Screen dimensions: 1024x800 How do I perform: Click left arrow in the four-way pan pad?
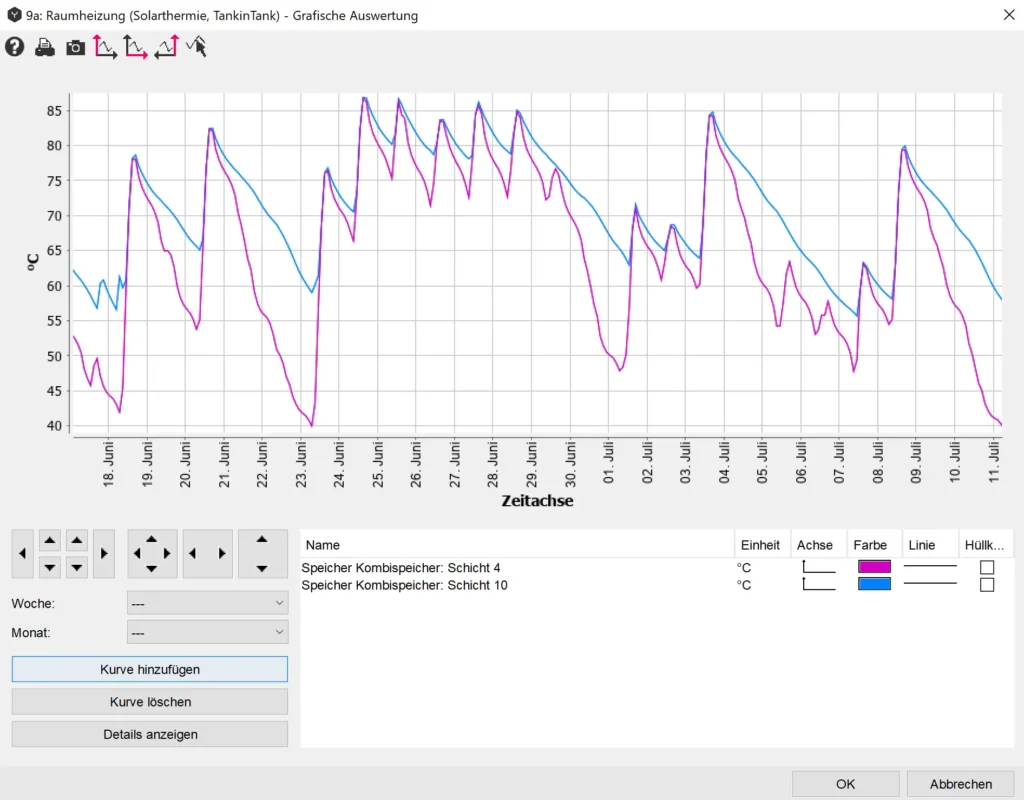point(136,554)
